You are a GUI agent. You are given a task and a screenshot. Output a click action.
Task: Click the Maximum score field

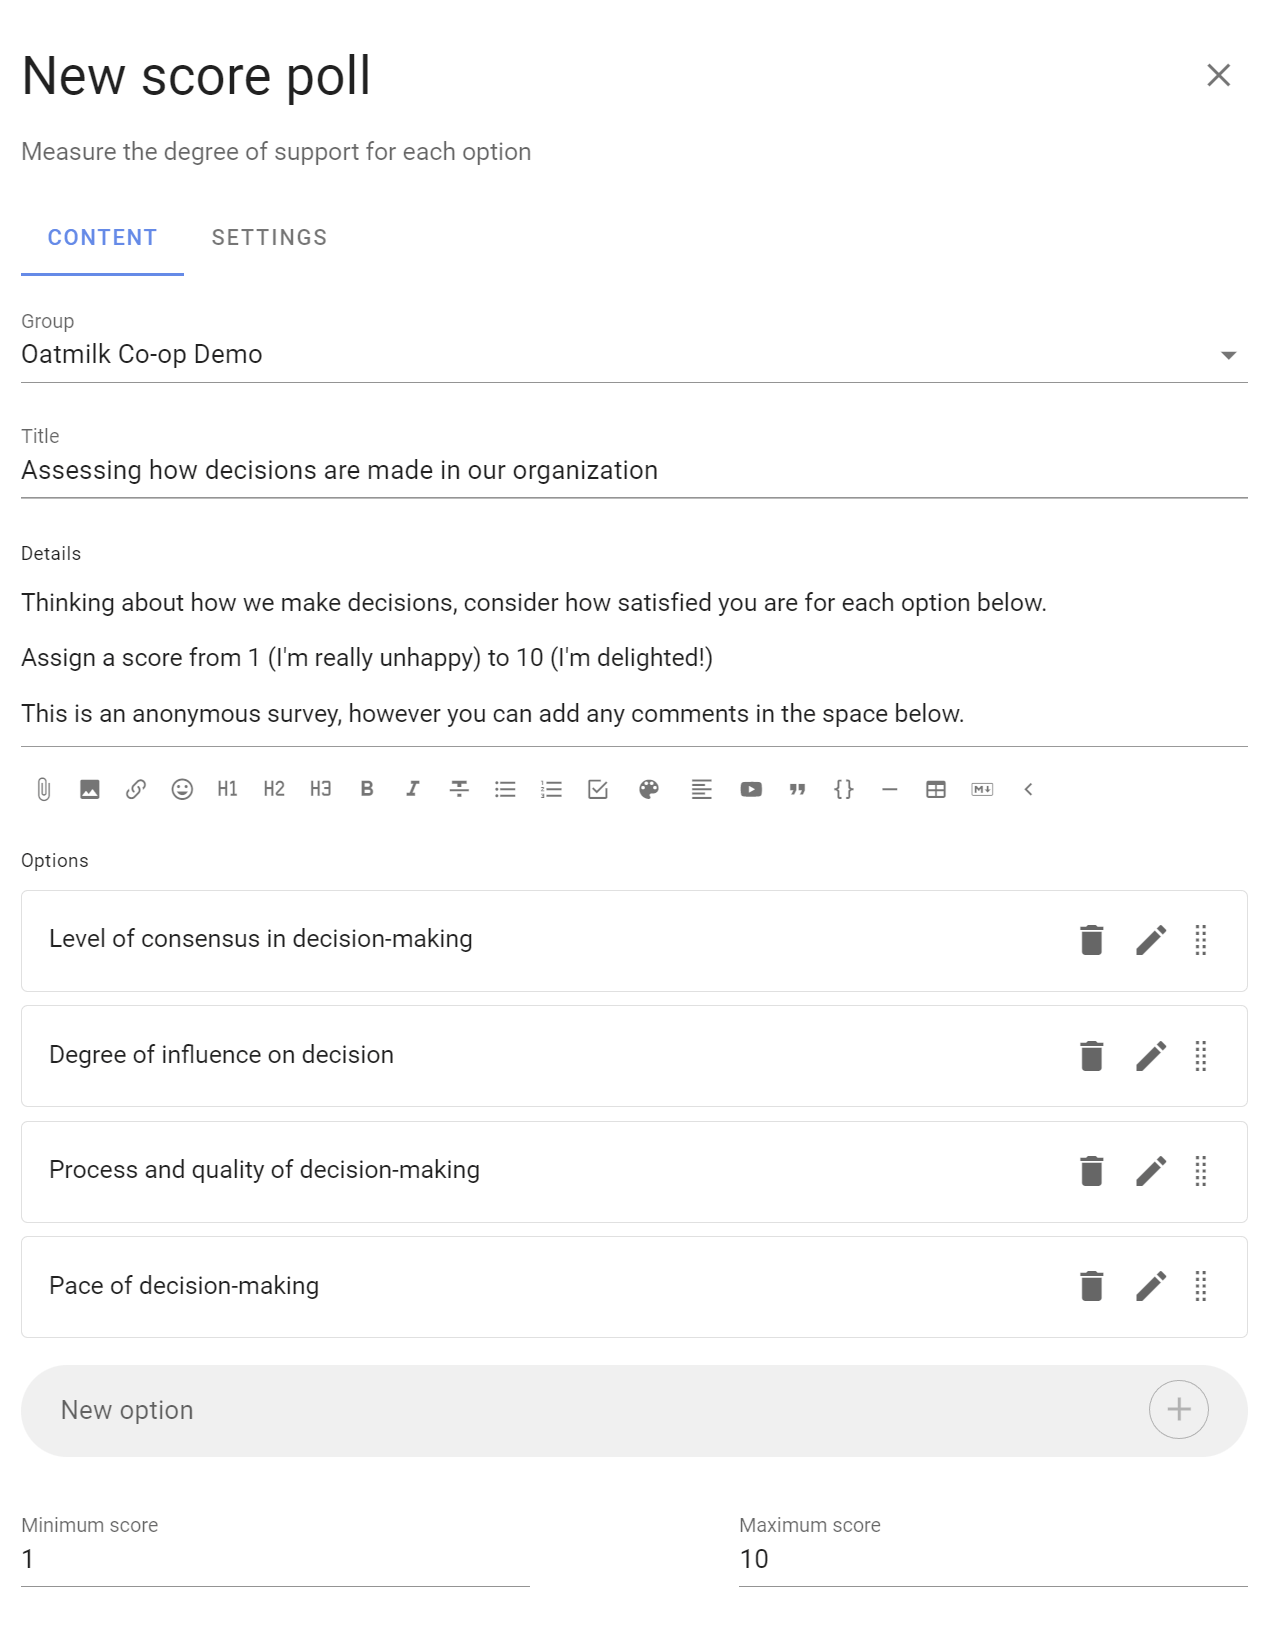[993, 1559]
